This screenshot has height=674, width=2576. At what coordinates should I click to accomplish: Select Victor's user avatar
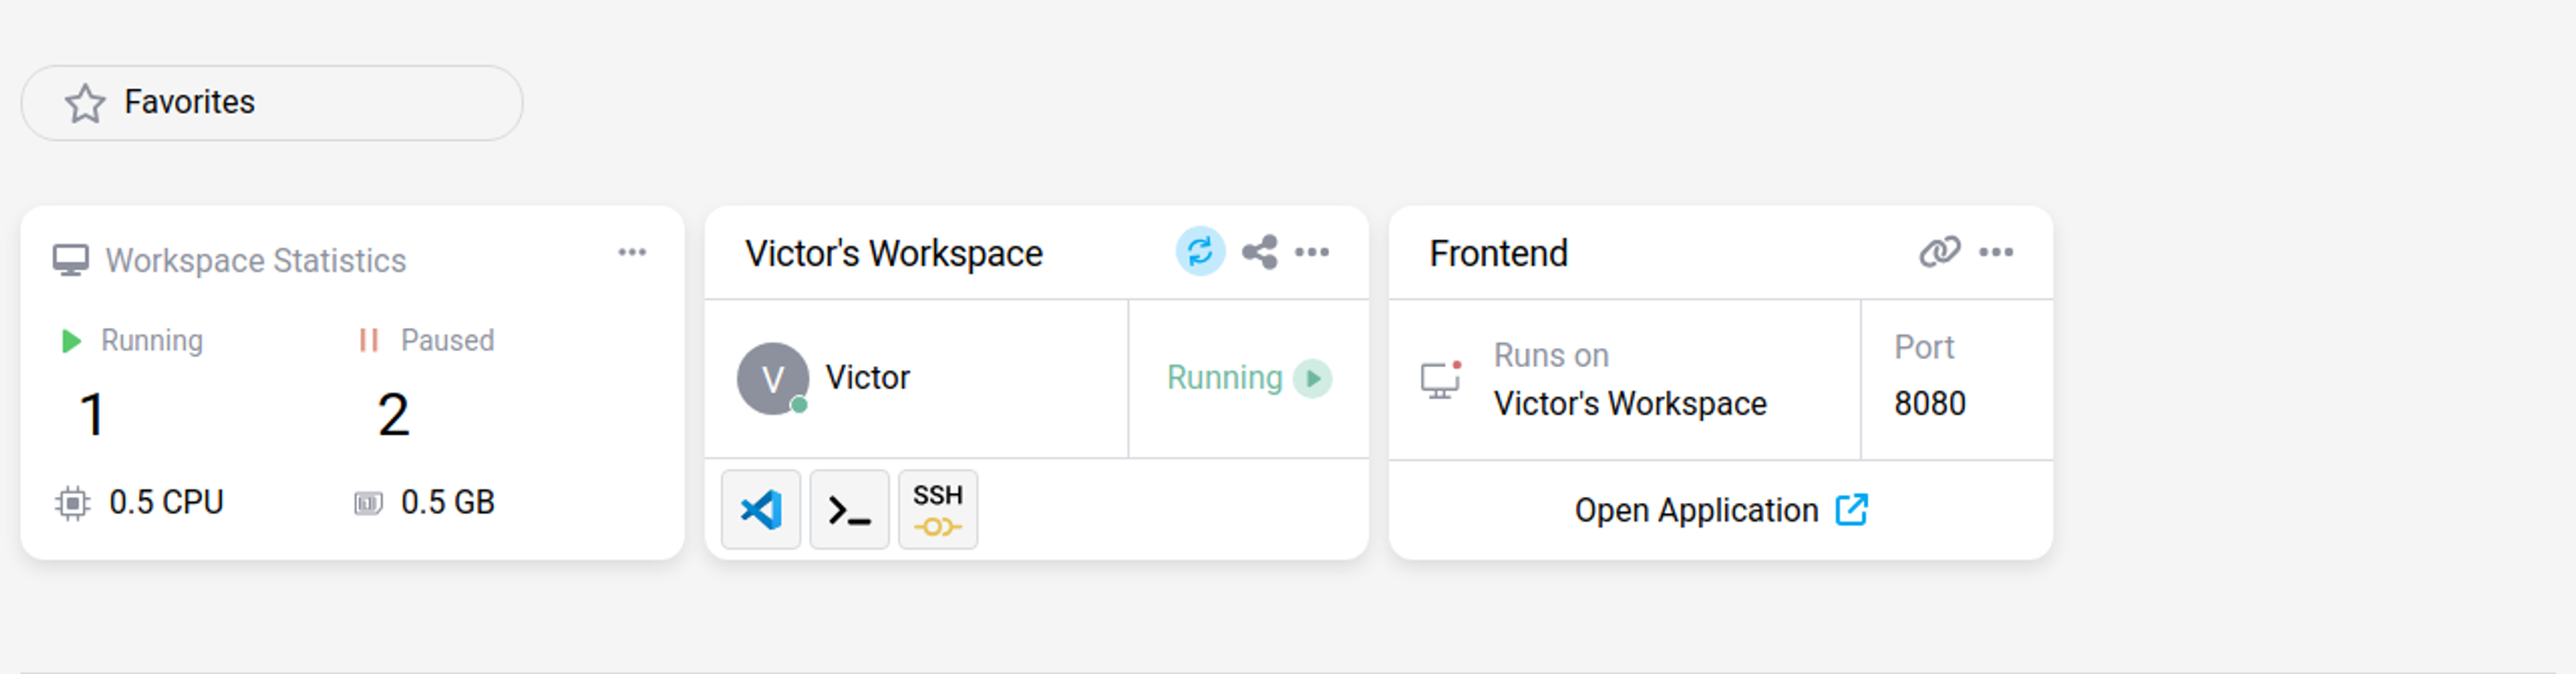point(772,379)
